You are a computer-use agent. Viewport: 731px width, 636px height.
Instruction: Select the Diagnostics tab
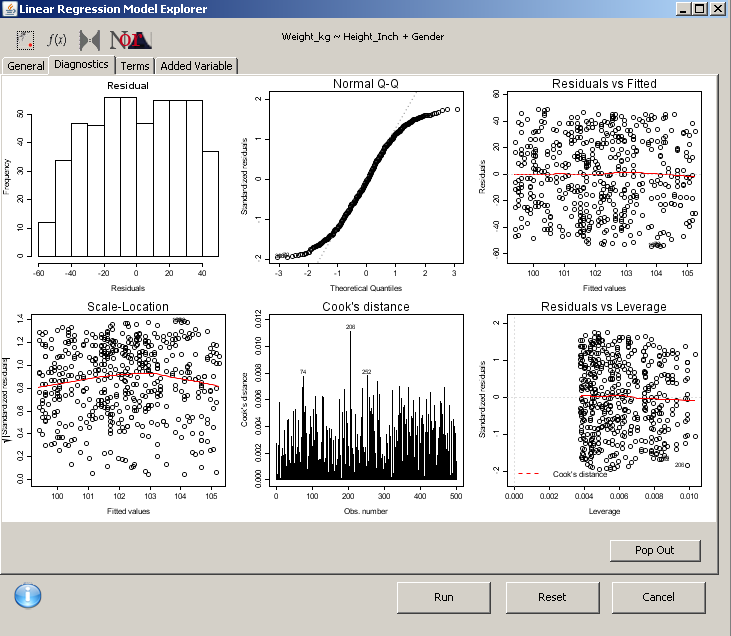82,65
